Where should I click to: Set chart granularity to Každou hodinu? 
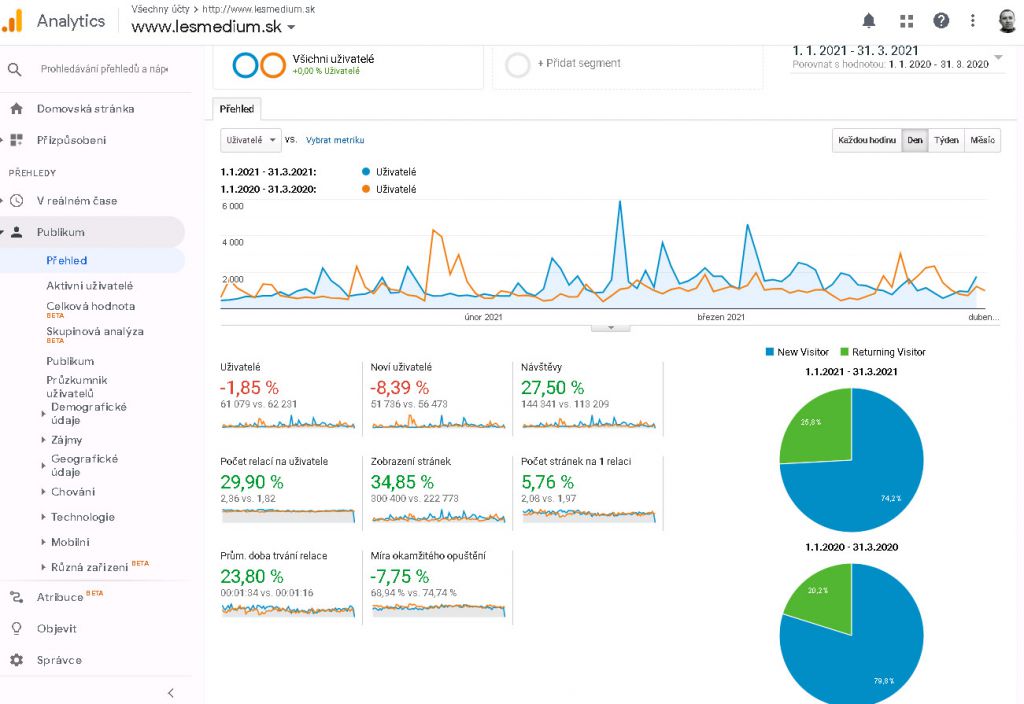coord(867,141)
